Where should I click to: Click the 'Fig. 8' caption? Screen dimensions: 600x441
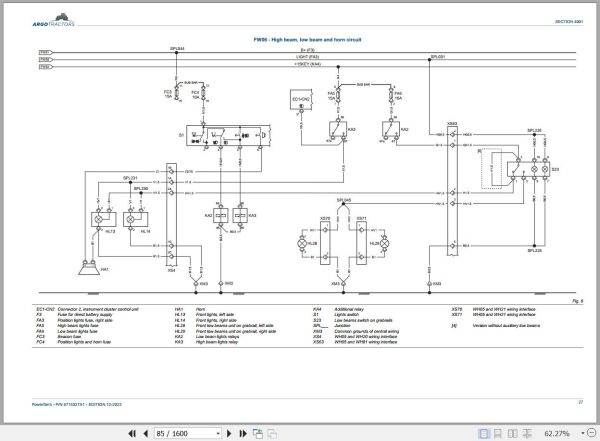(x=578, y=301)
